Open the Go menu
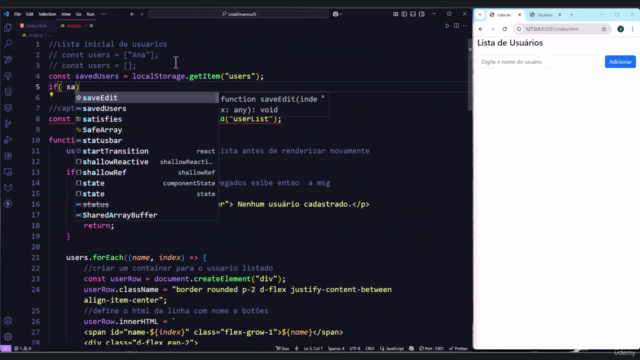 click(x=78, y=14)
